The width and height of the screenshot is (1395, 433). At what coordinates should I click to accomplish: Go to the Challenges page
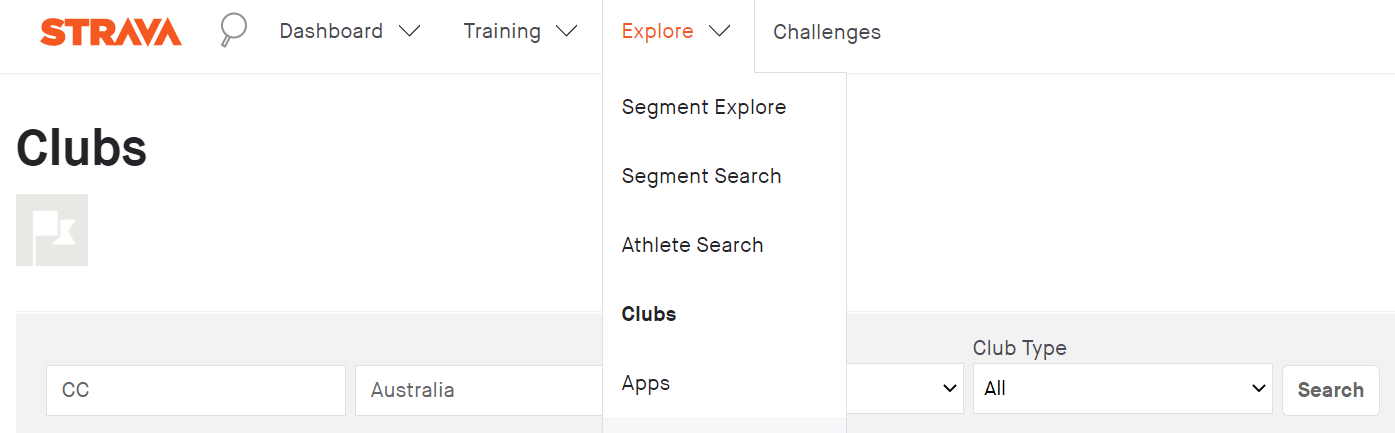[827, 32]
